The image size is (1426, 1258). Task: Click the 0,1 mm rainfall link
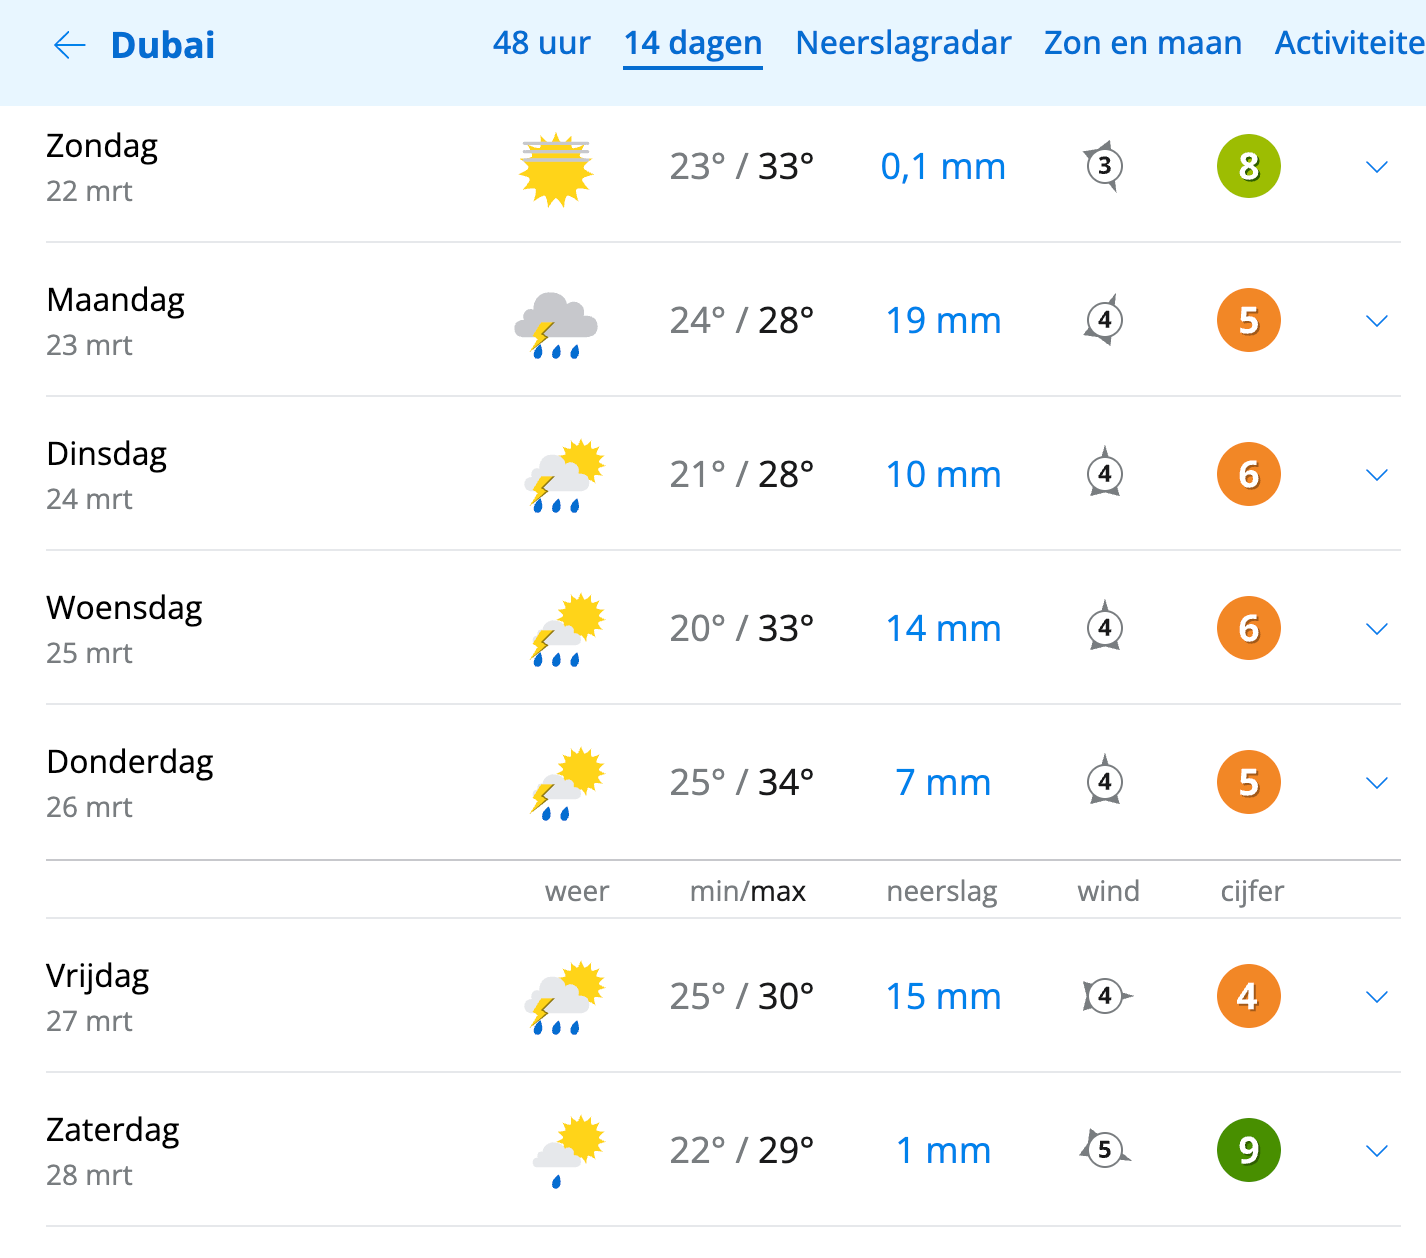tap(943, 167)
